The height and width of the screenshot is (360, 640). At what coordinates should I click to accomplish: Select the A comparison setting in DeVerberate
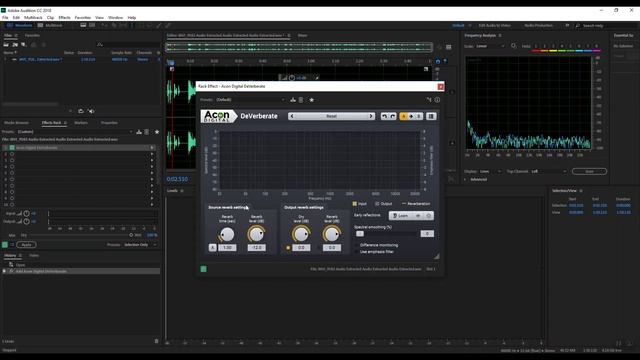(x=403, y=116)
